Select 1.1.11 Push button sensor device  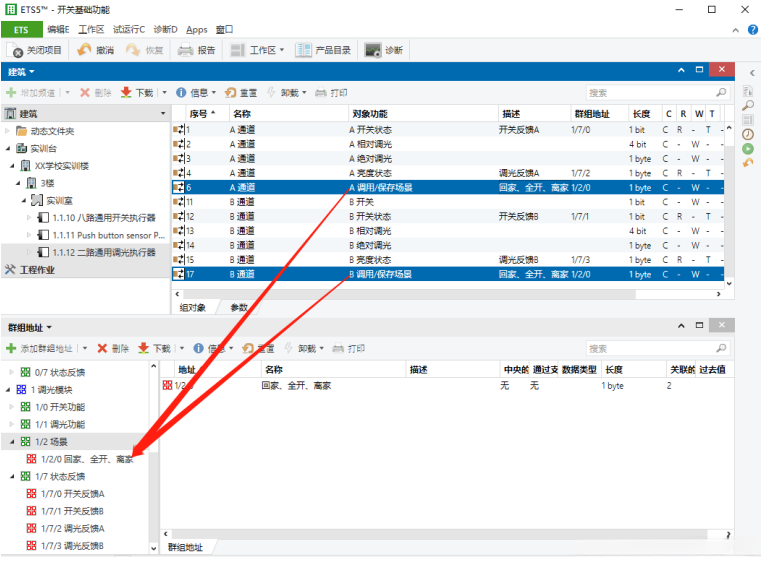coord(108,235)
